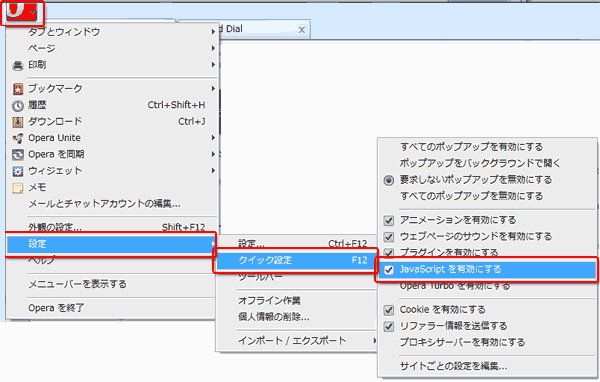Choose オフライン作業 submenu item
Viewport: 600px width, 382px height.
(297, 300)
